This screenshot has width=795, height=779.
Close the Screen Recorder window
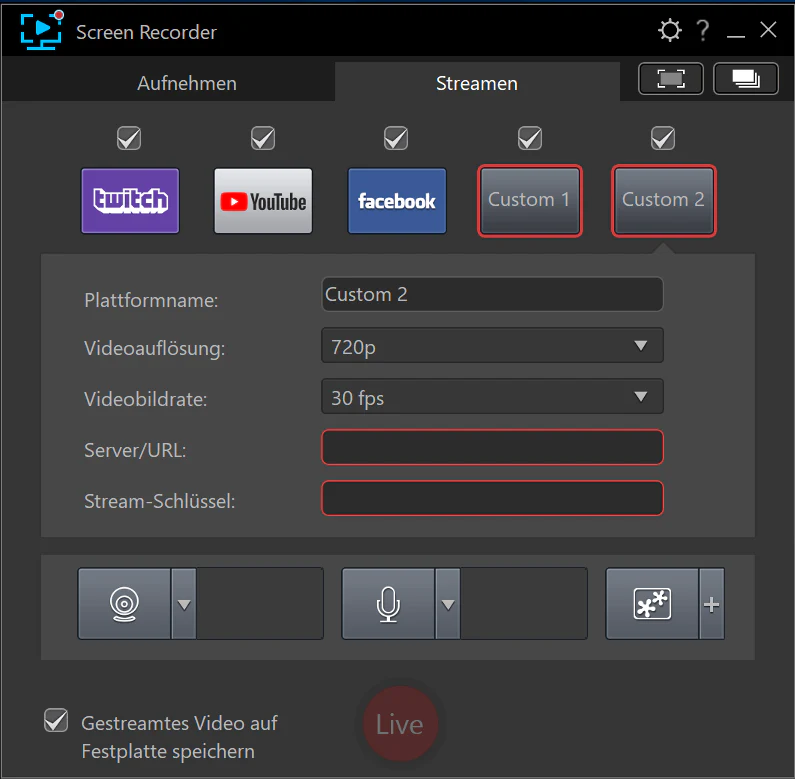tap(769, 30)
